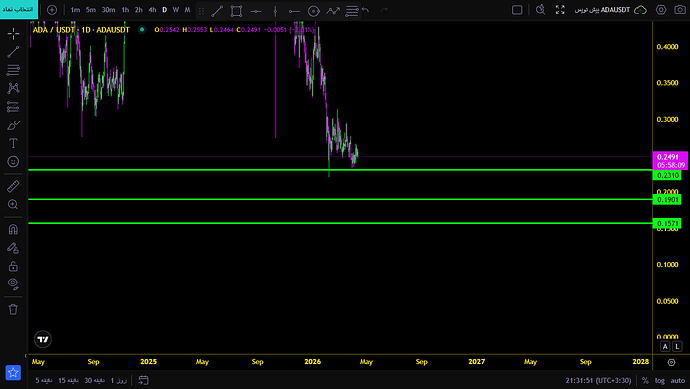
Task: Select the weekly W timeframe
Action: [176, 10]
